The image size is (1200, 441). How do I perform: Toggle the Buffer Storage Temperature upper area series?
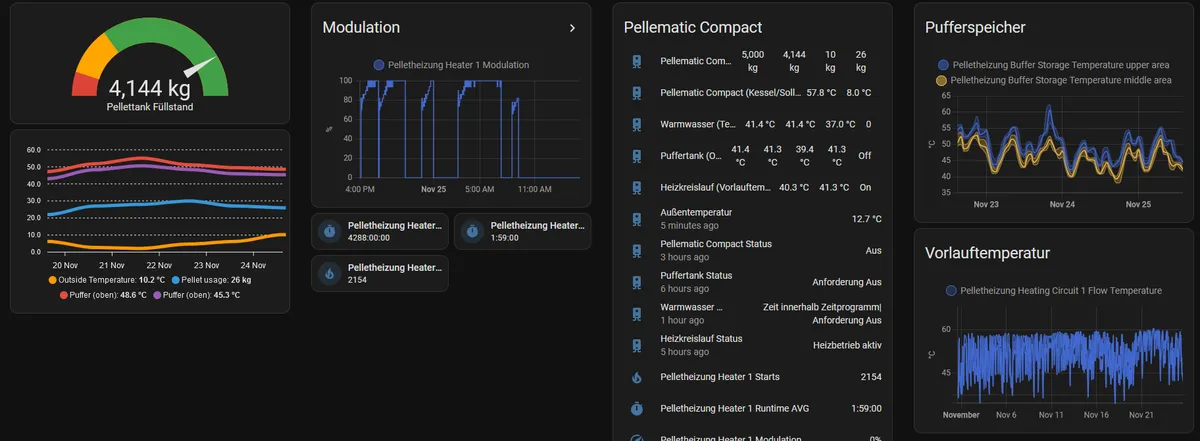1053,64
